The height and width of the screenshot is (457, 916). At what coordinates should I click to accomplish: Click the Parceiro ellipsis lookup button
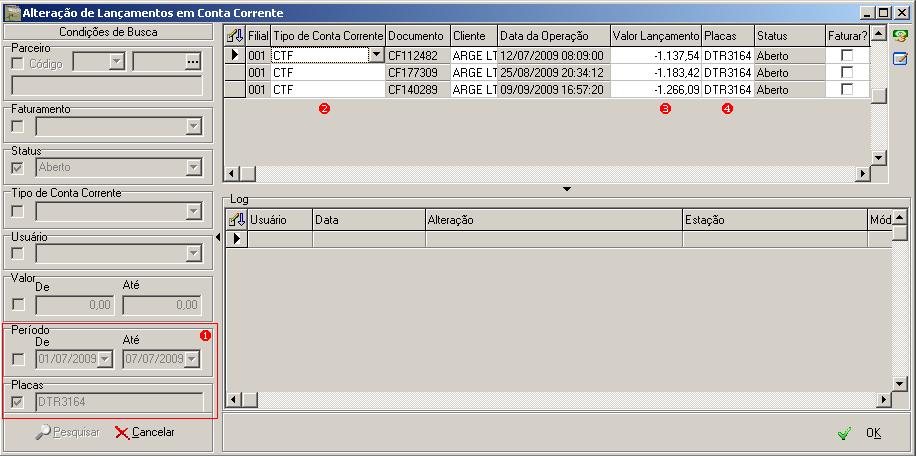point(193,62)
